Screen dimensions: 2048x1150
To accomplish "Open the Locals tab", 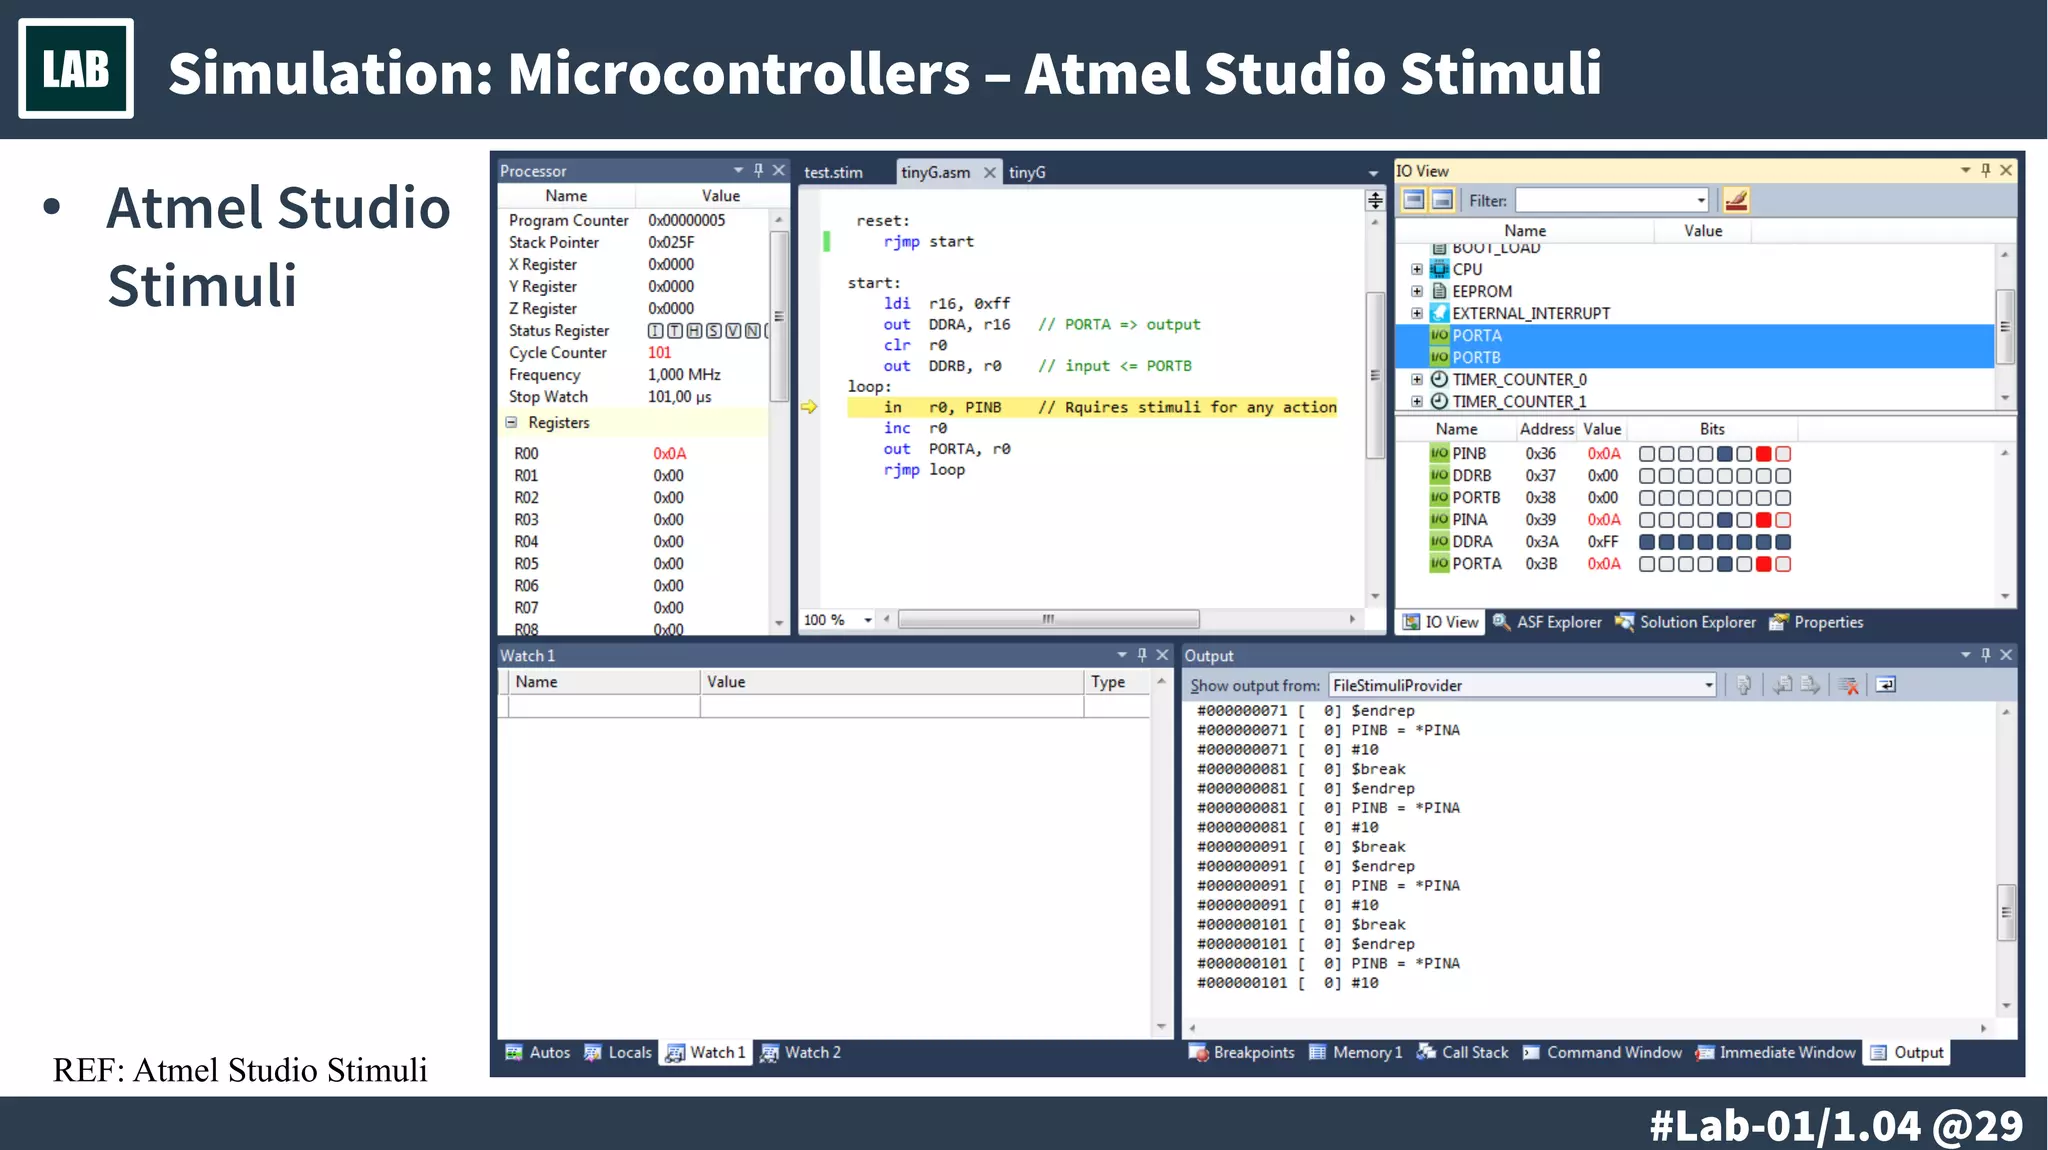I will [x=618, y=1052].
